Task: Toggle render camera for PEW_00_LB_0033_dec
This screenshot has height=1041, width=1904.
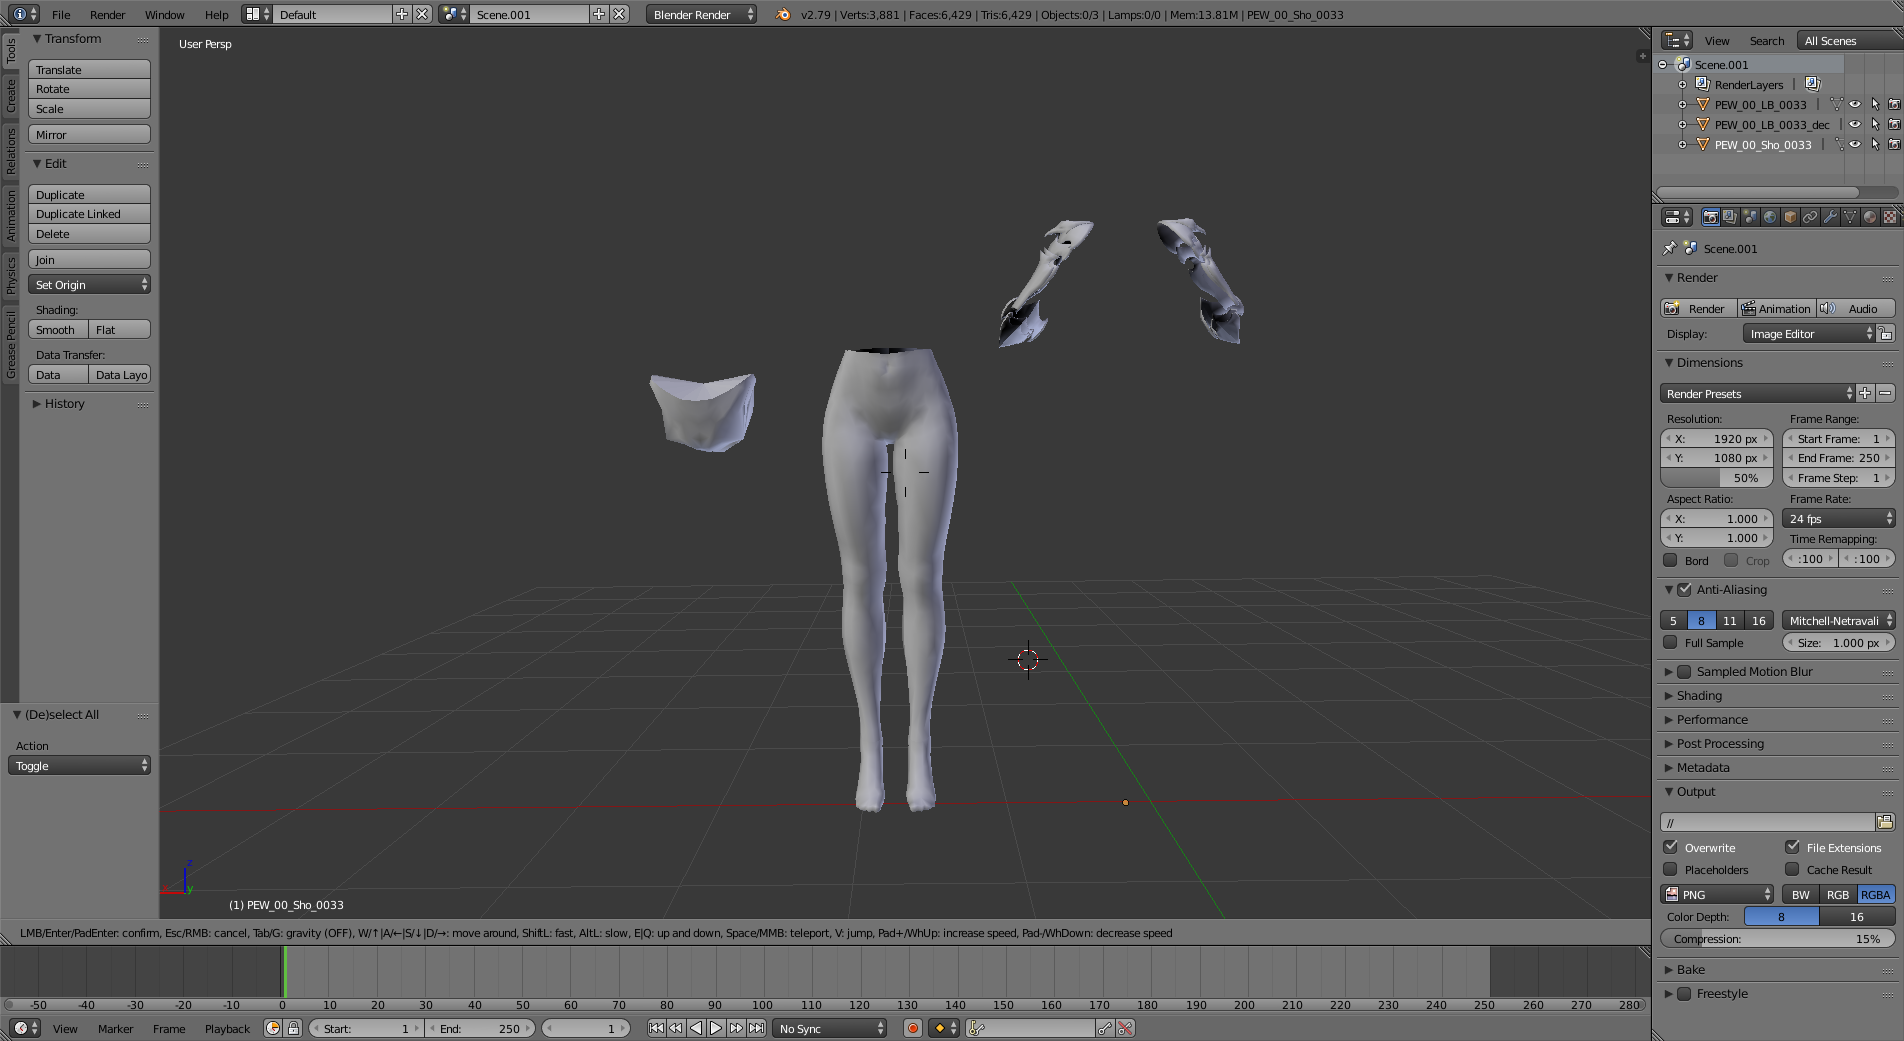Action: (x=1894, y=125)
